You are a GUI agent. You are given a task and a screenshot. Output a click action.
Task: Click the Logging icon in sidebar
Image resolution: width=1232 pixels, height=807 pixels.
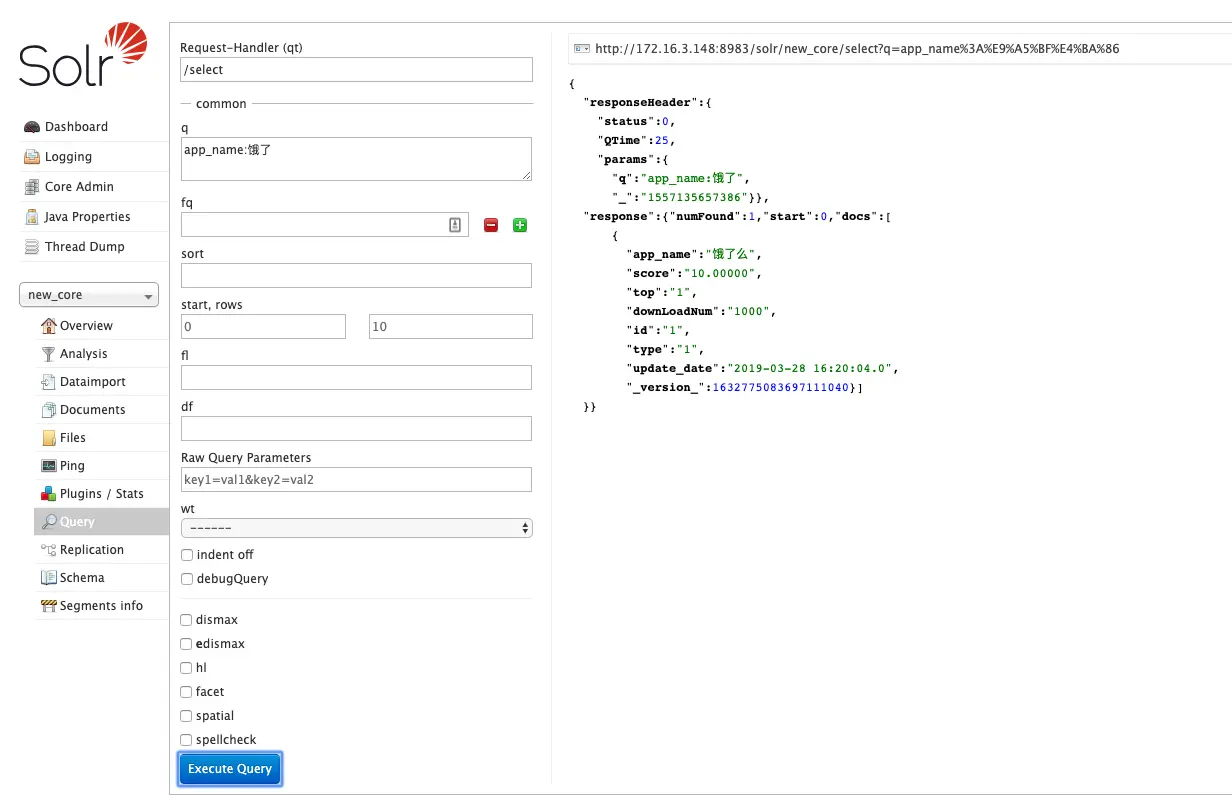(32, 157)
